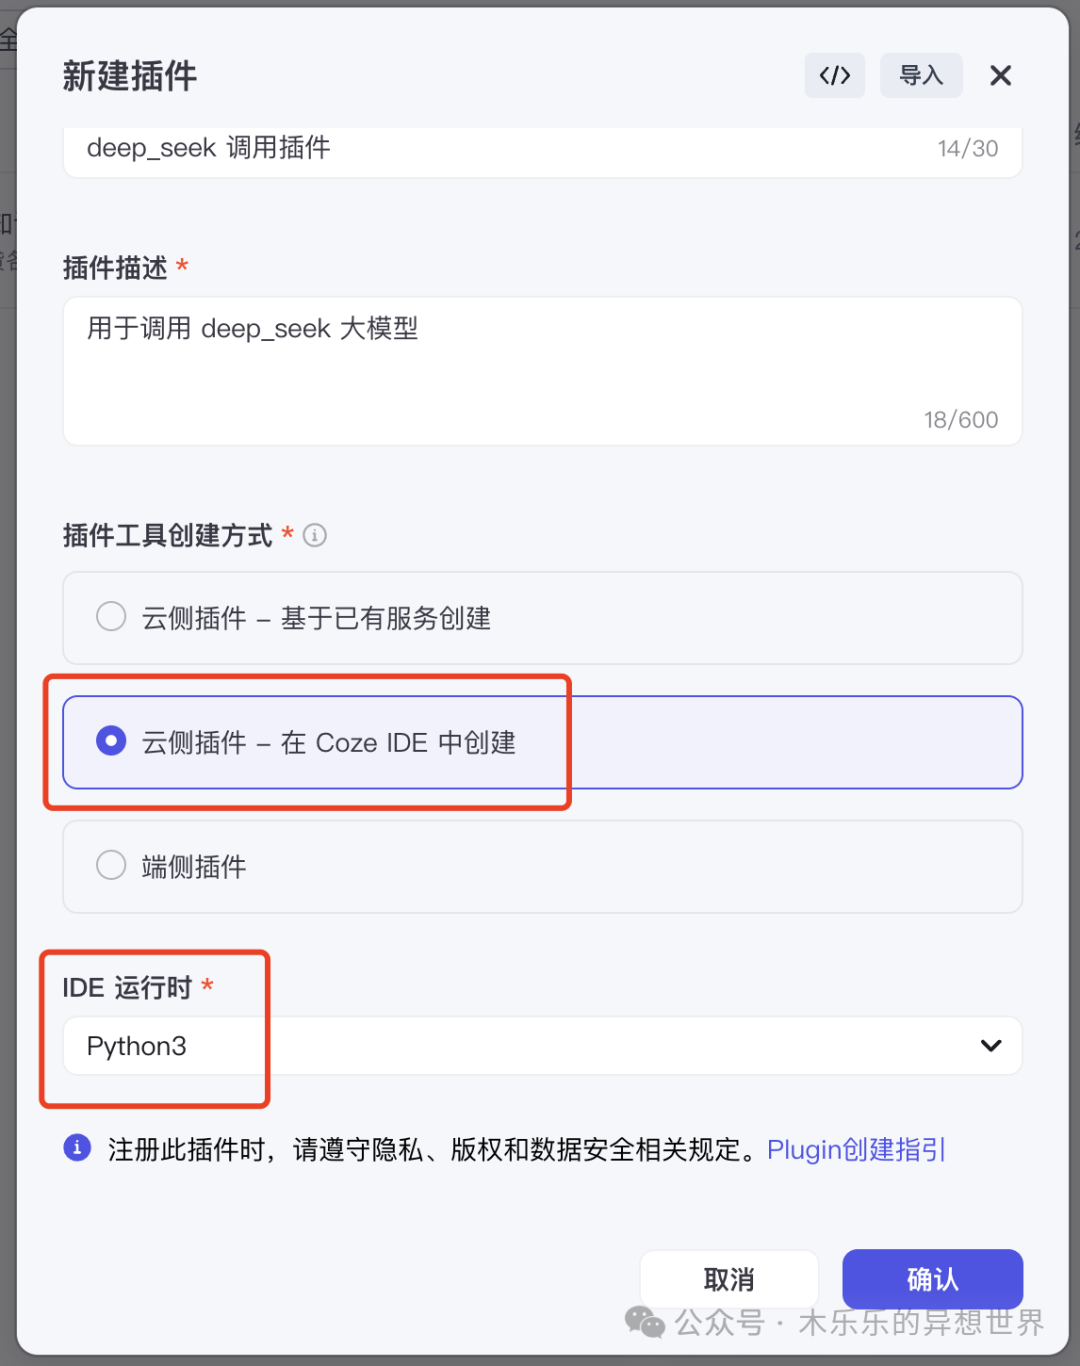Click the 确认 confirm button

click(x=932, y=1279)
